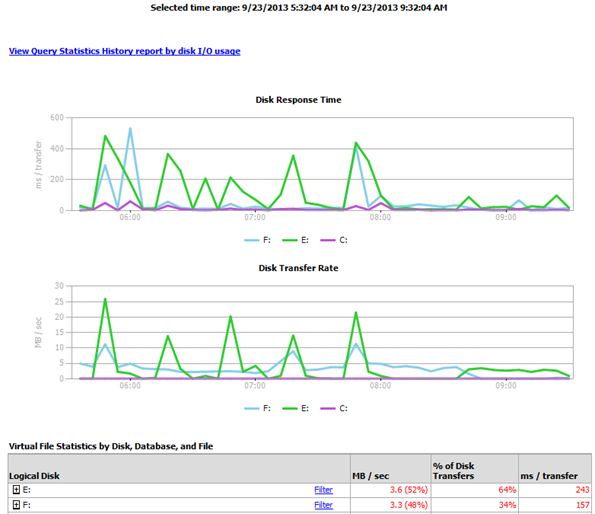This screenshot has height=514, width=595.
Task: Click the Virtual File Statistics table heading
Action: [x=111, y=446]
